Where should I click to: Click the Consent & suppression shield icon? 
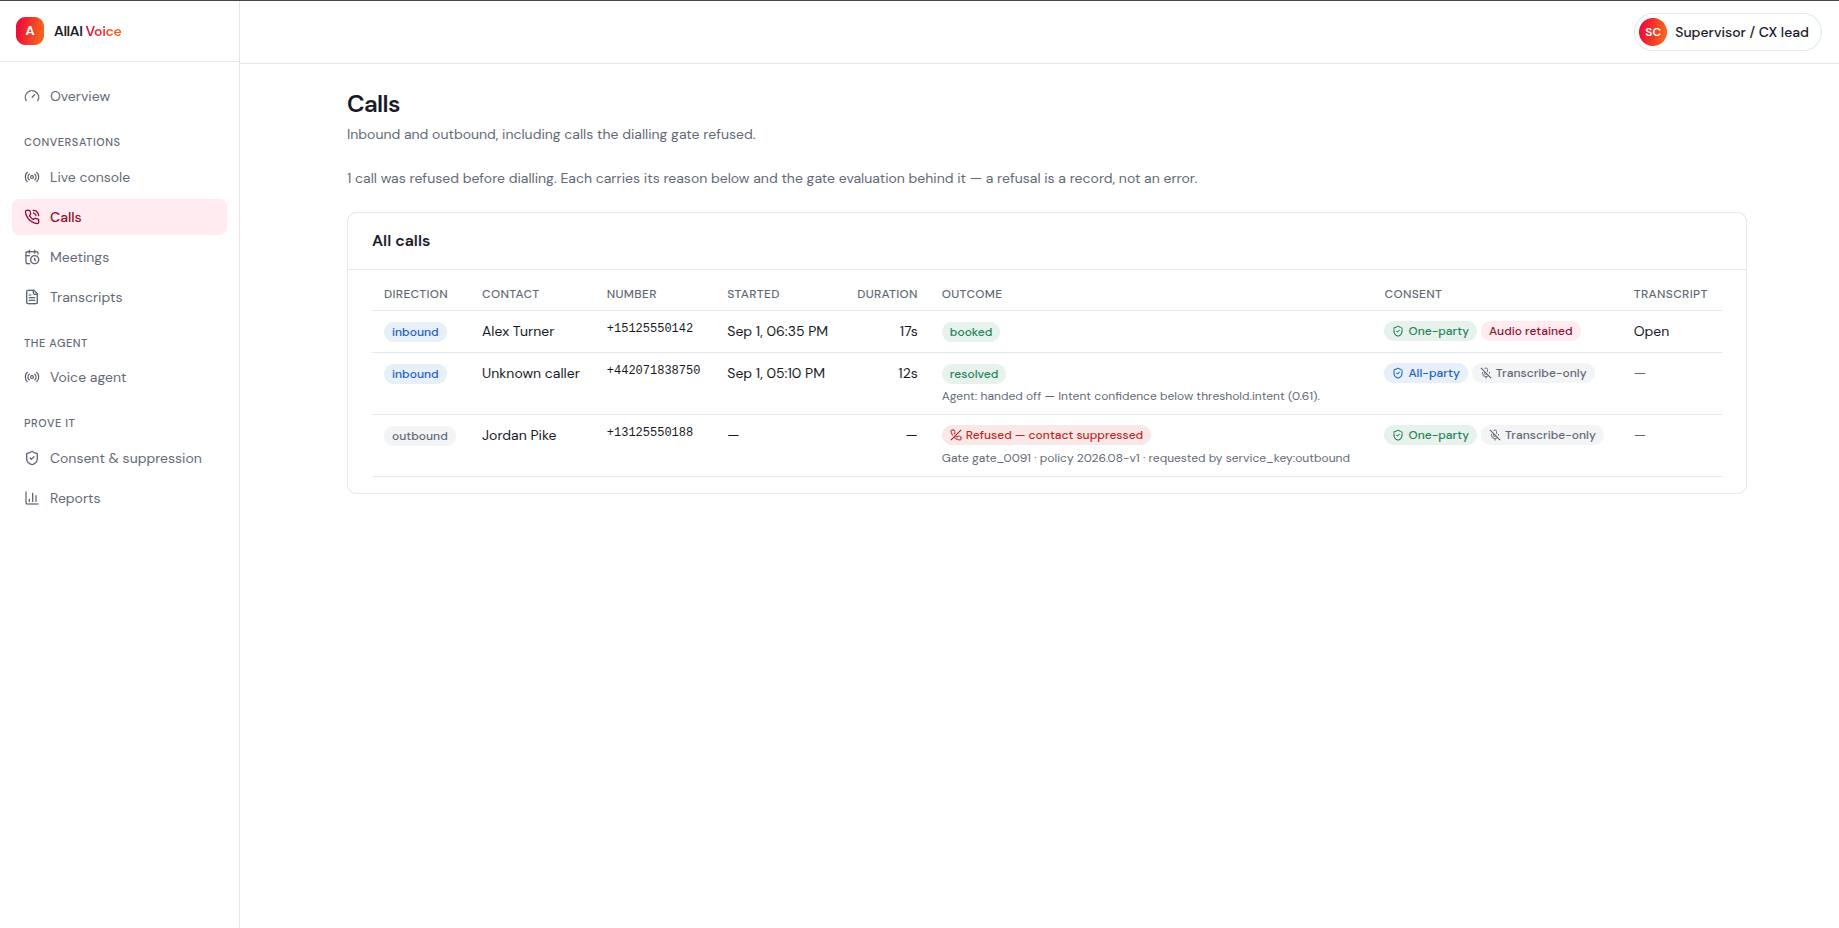click(32, 458)
